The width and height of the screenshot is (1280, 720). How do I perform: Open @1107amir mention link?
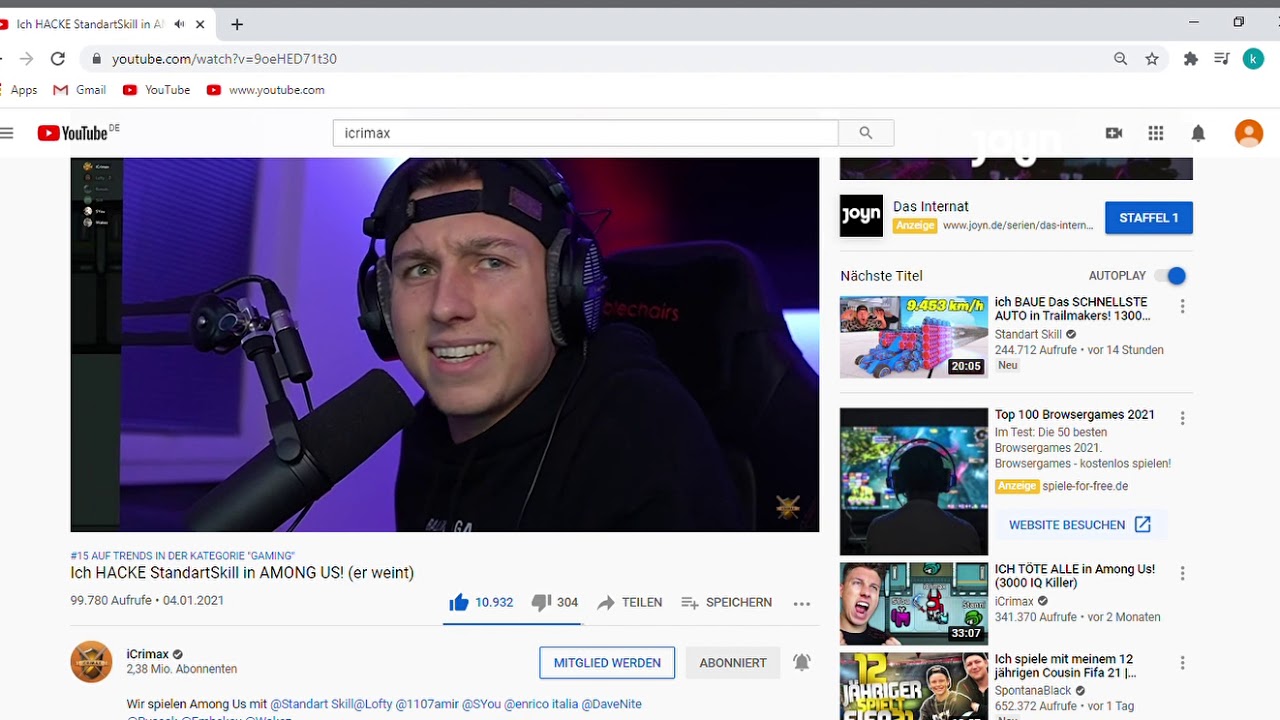[x=427, y=704]
